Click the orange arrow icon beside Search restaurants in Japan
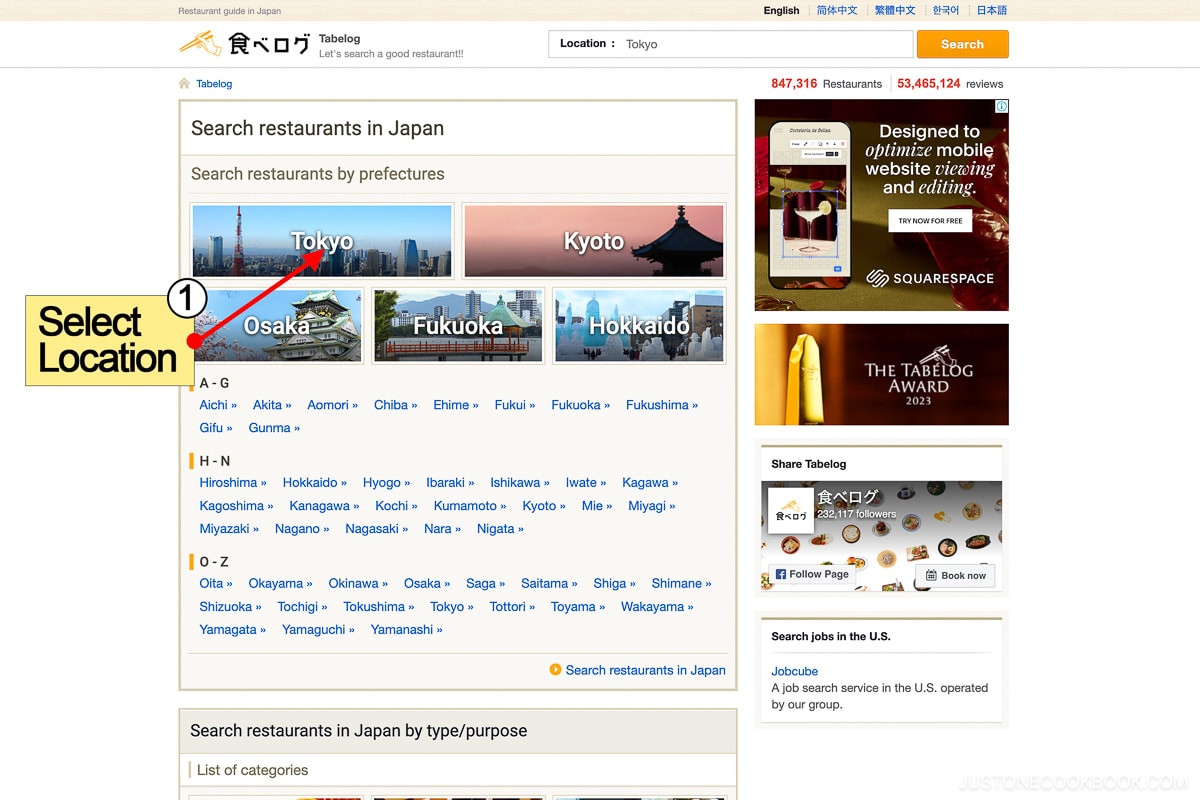 (555, 670)
